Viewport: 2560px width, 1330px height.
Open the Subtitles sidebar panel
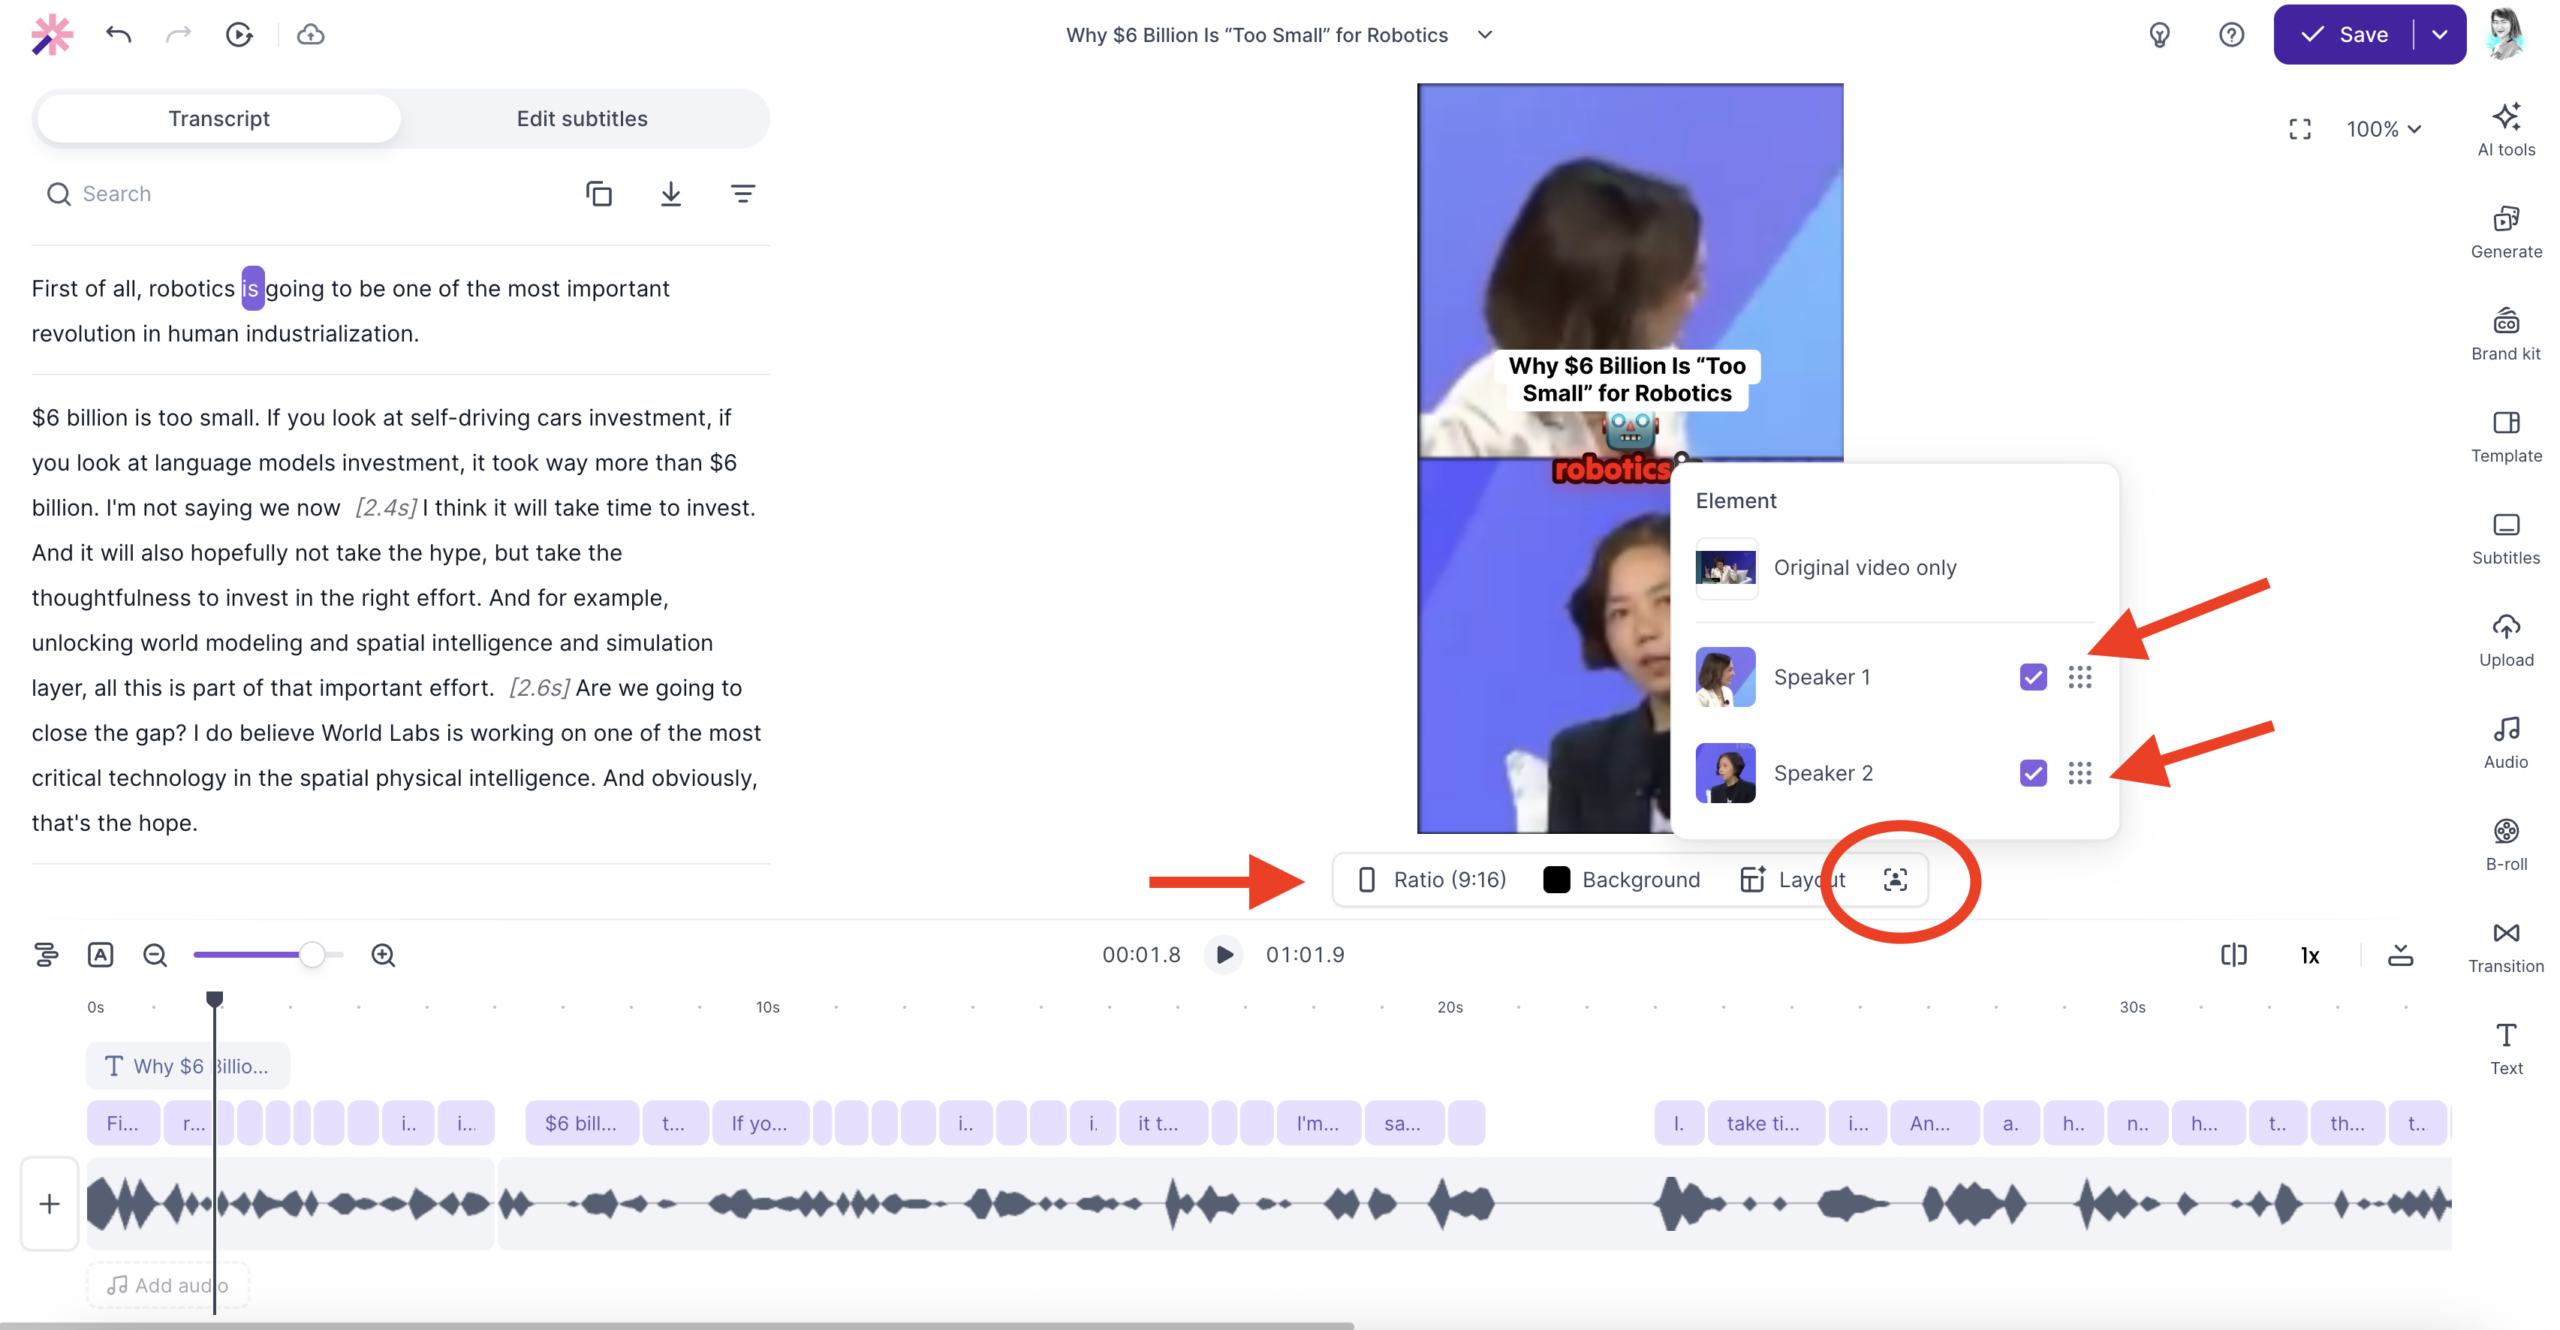click(x=2504, y=537)
